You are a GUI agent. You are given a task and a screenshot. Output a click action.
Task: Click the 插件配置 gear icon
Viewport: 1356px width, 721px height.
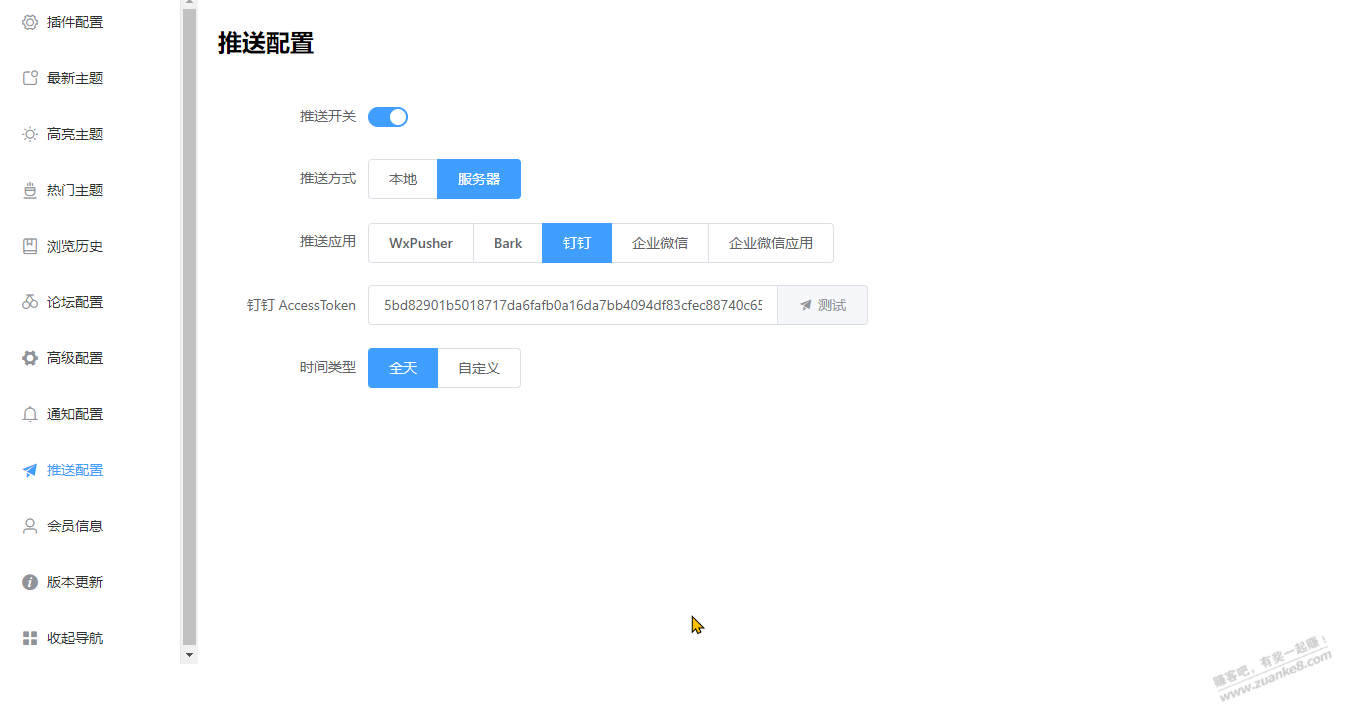30,22
